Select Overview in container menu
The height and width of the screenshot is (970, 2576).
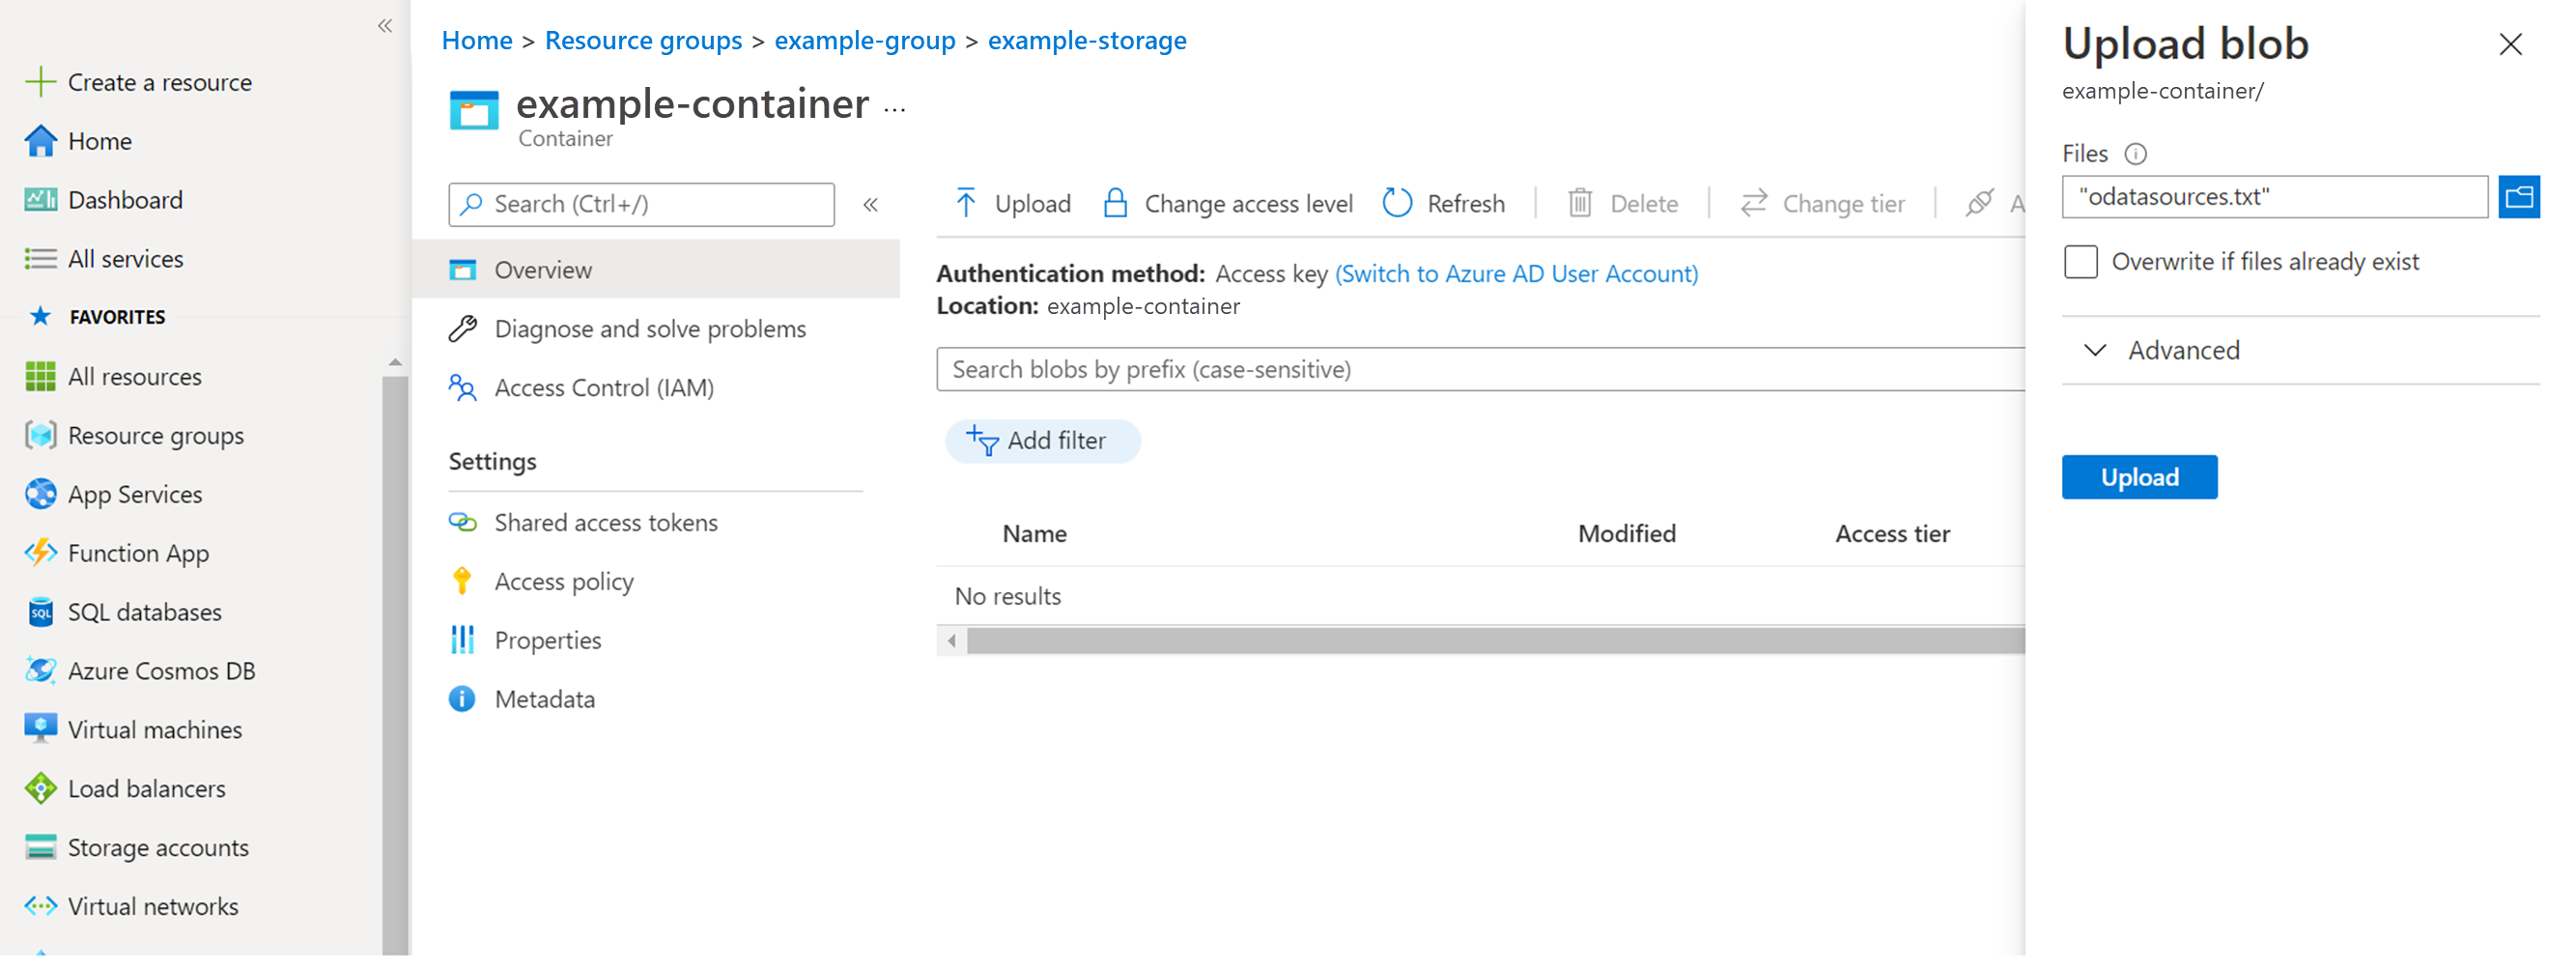pyautogui.click(x=656, y=270)
